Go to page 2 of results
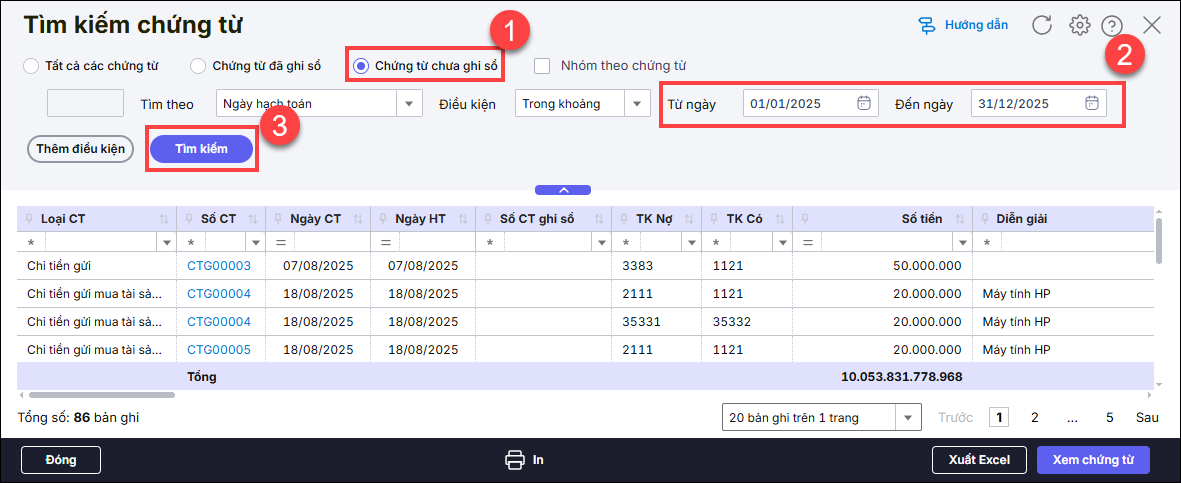1181x483 pixels. pyautogui.click(x=1034, y=417)
